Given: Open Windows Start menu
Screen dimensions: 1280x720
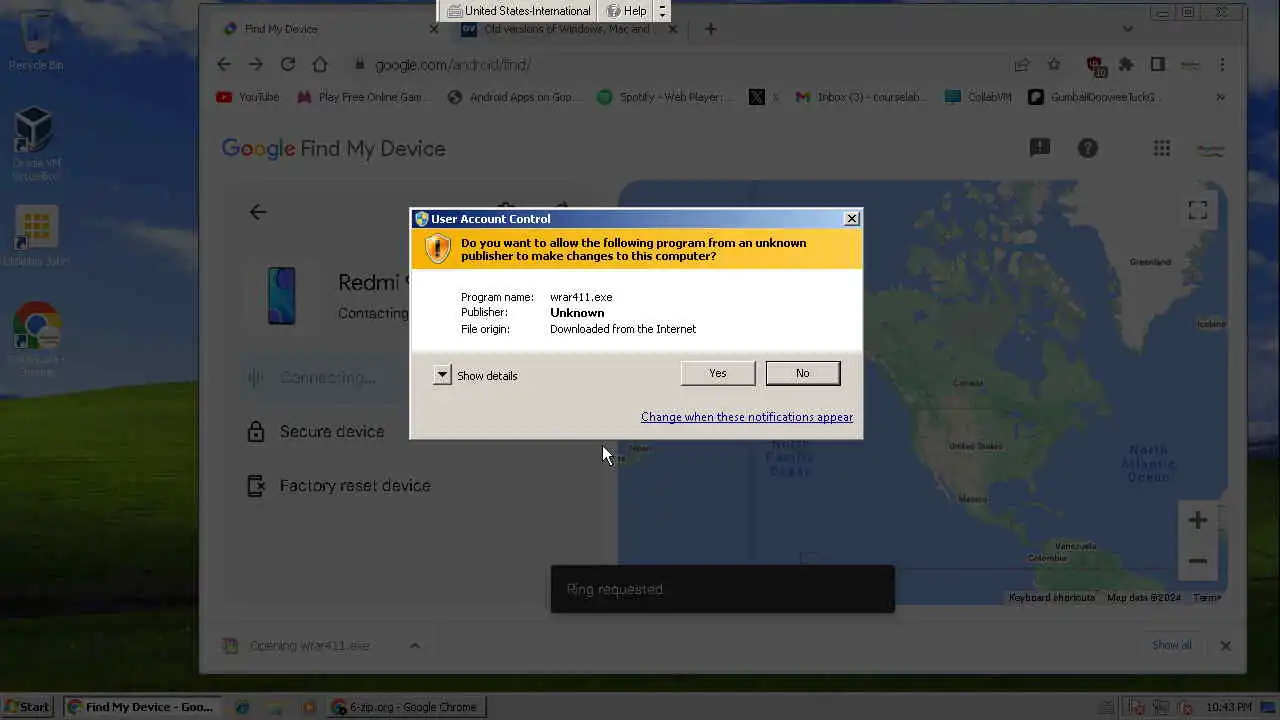Looking at the screenshot, I should [27, 707].
